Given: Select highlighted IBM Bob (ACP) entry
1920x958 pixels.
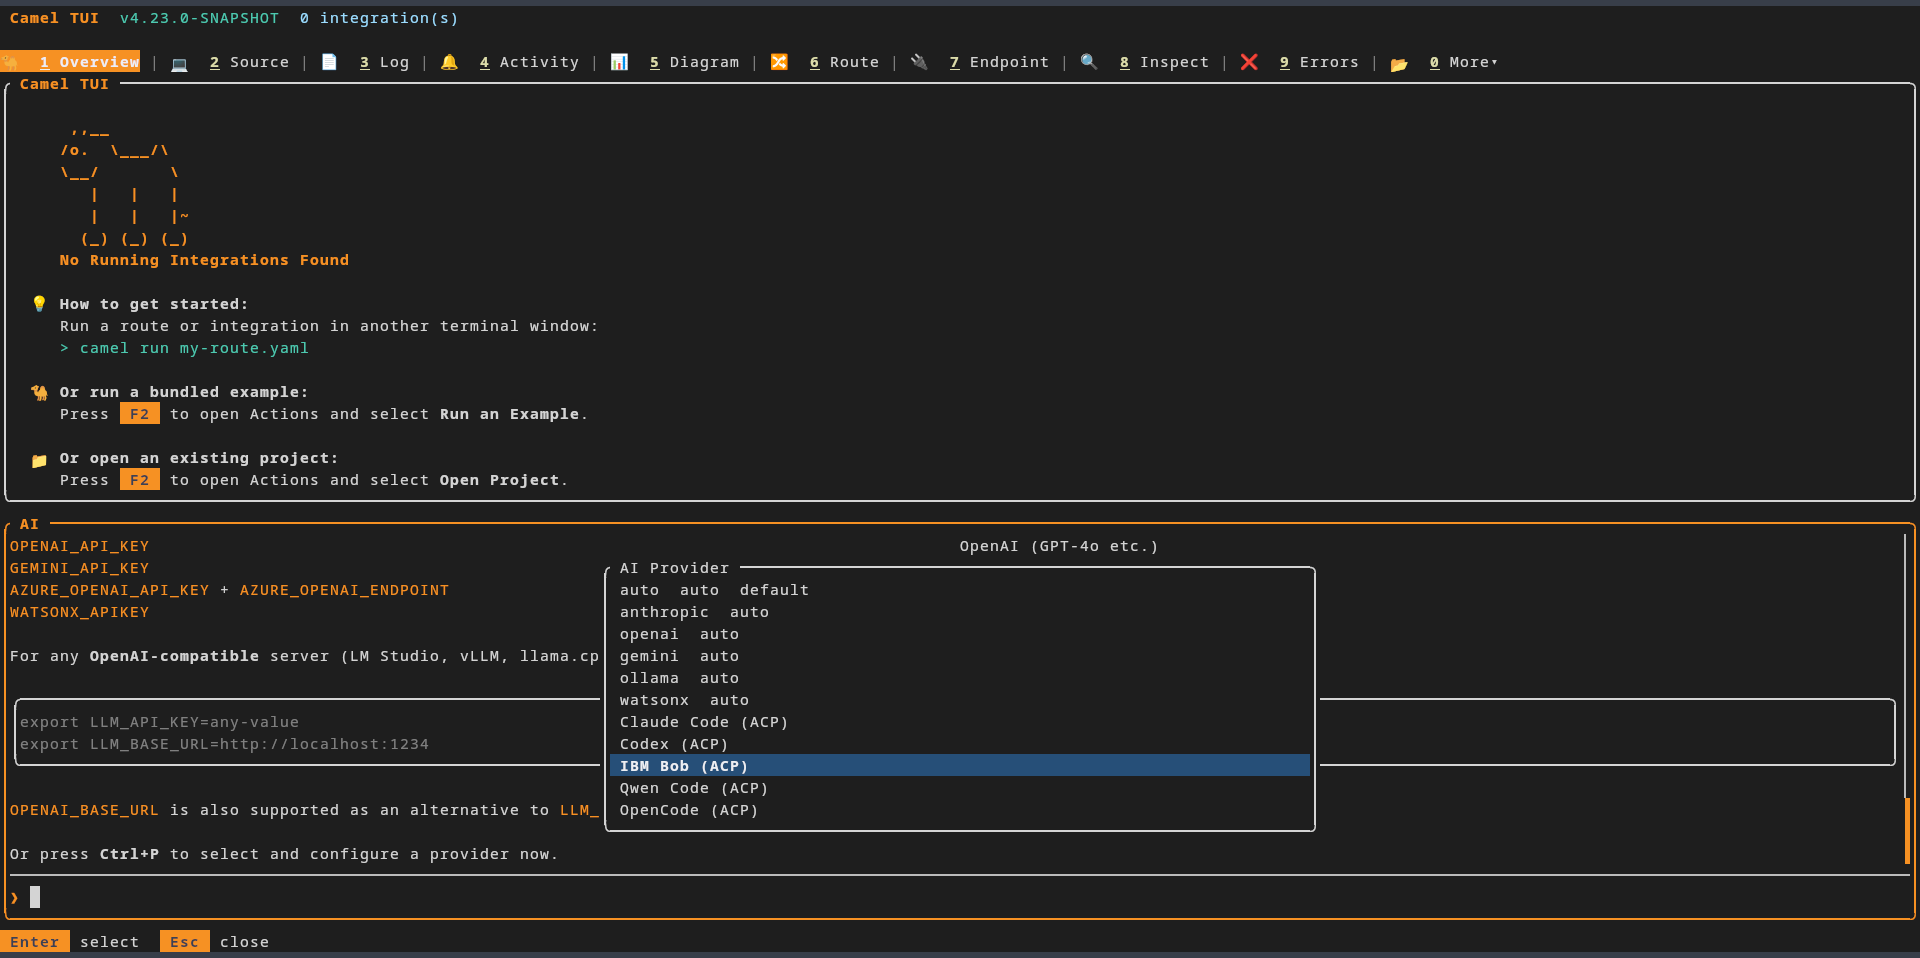Looking at the screenshot, I should pos(960,766).
